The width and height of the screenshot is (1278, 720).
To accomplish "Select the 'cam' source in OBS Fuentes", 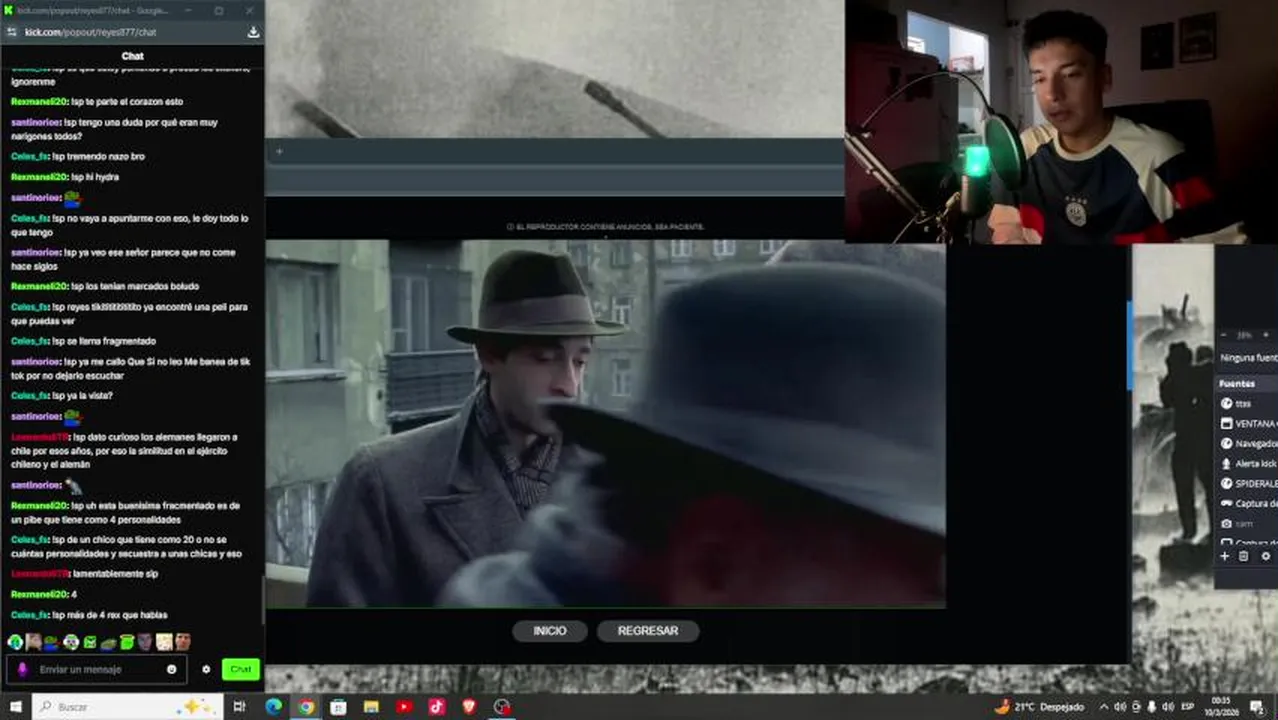I will [1246, 523].
